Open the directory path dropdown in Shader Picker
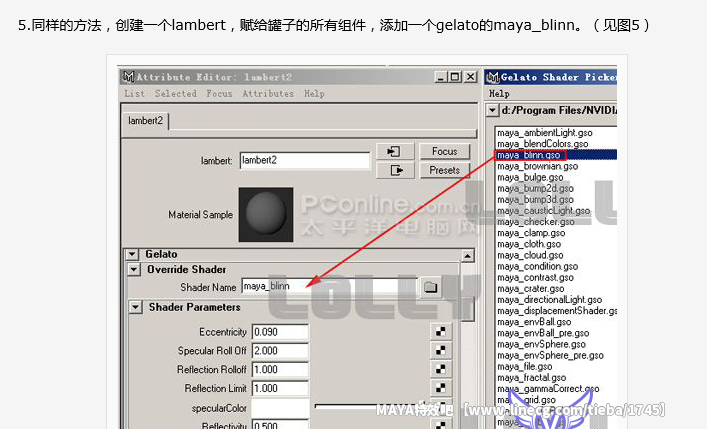 pos(492,110)
